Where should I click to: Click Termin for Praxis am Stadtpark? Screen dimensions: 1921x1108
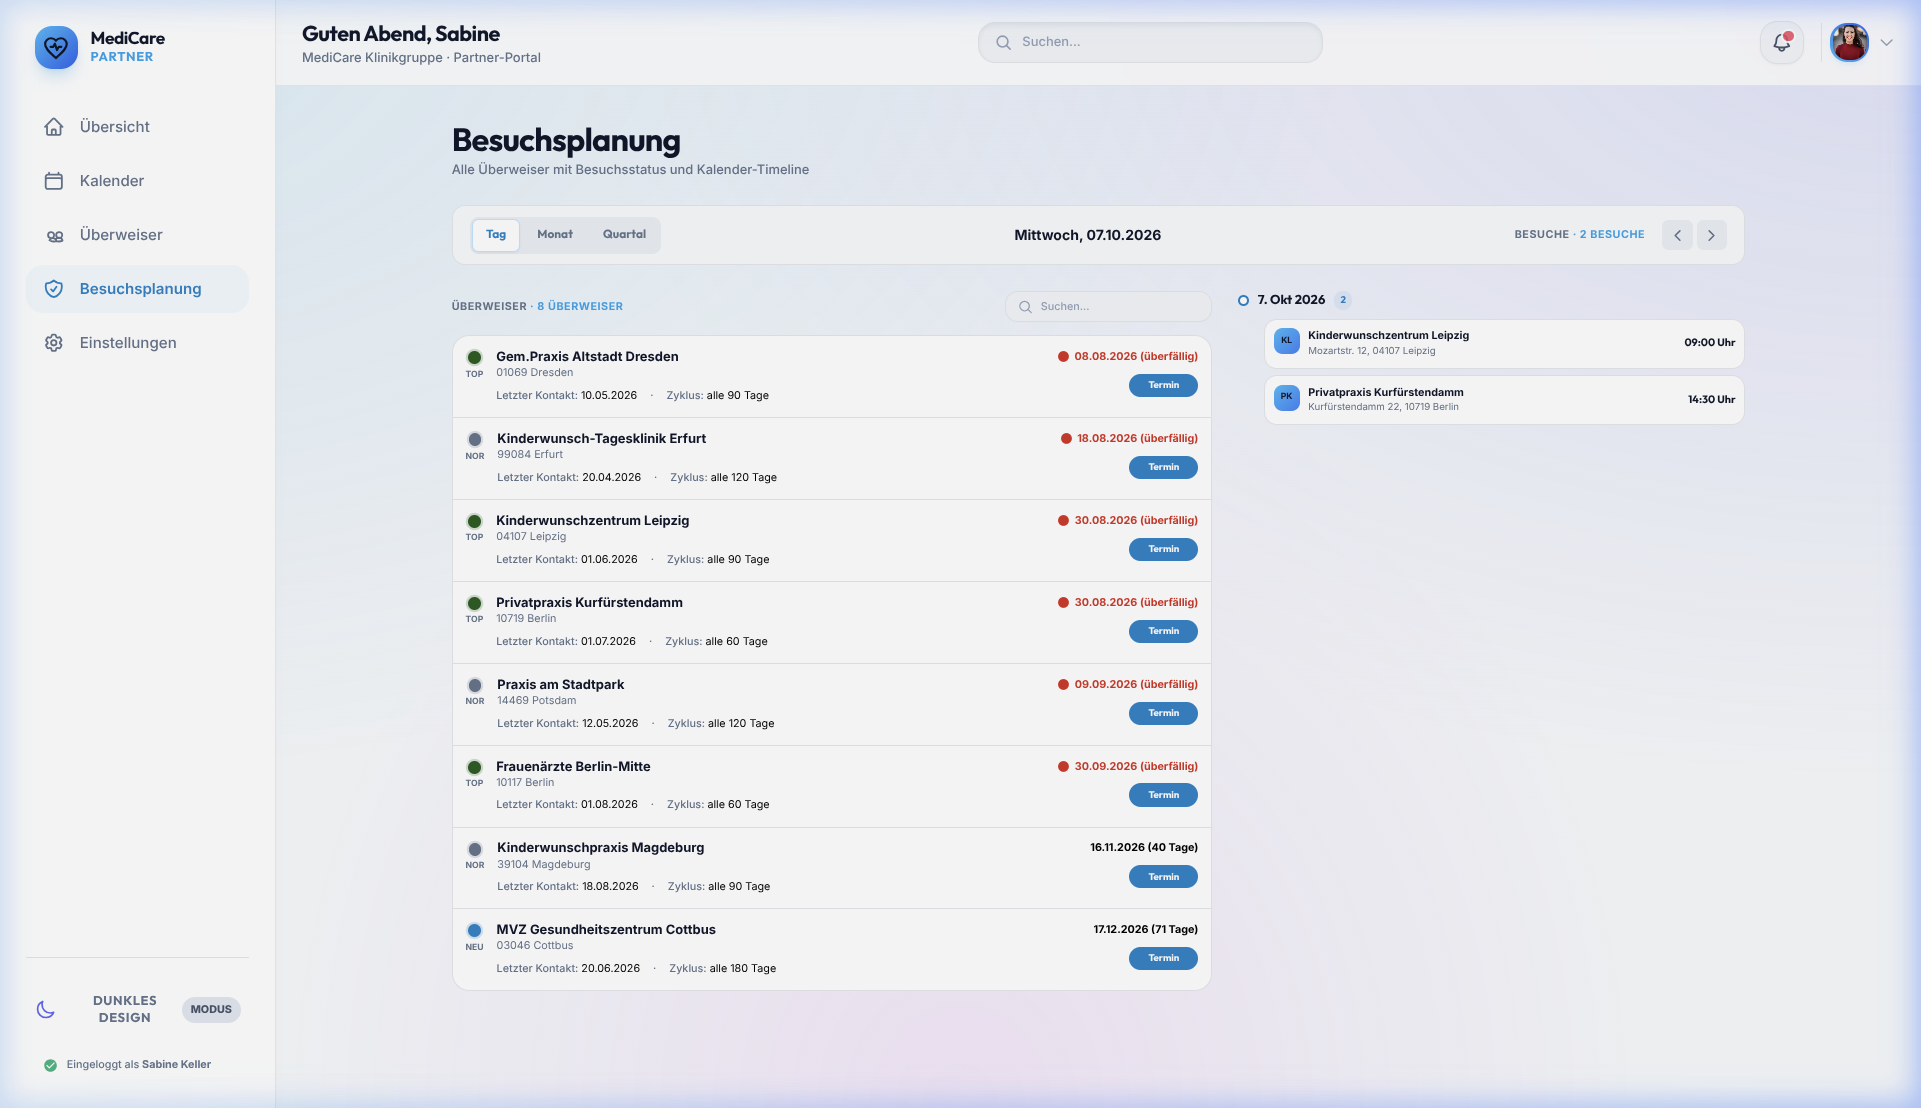[x=1163, y=713]
